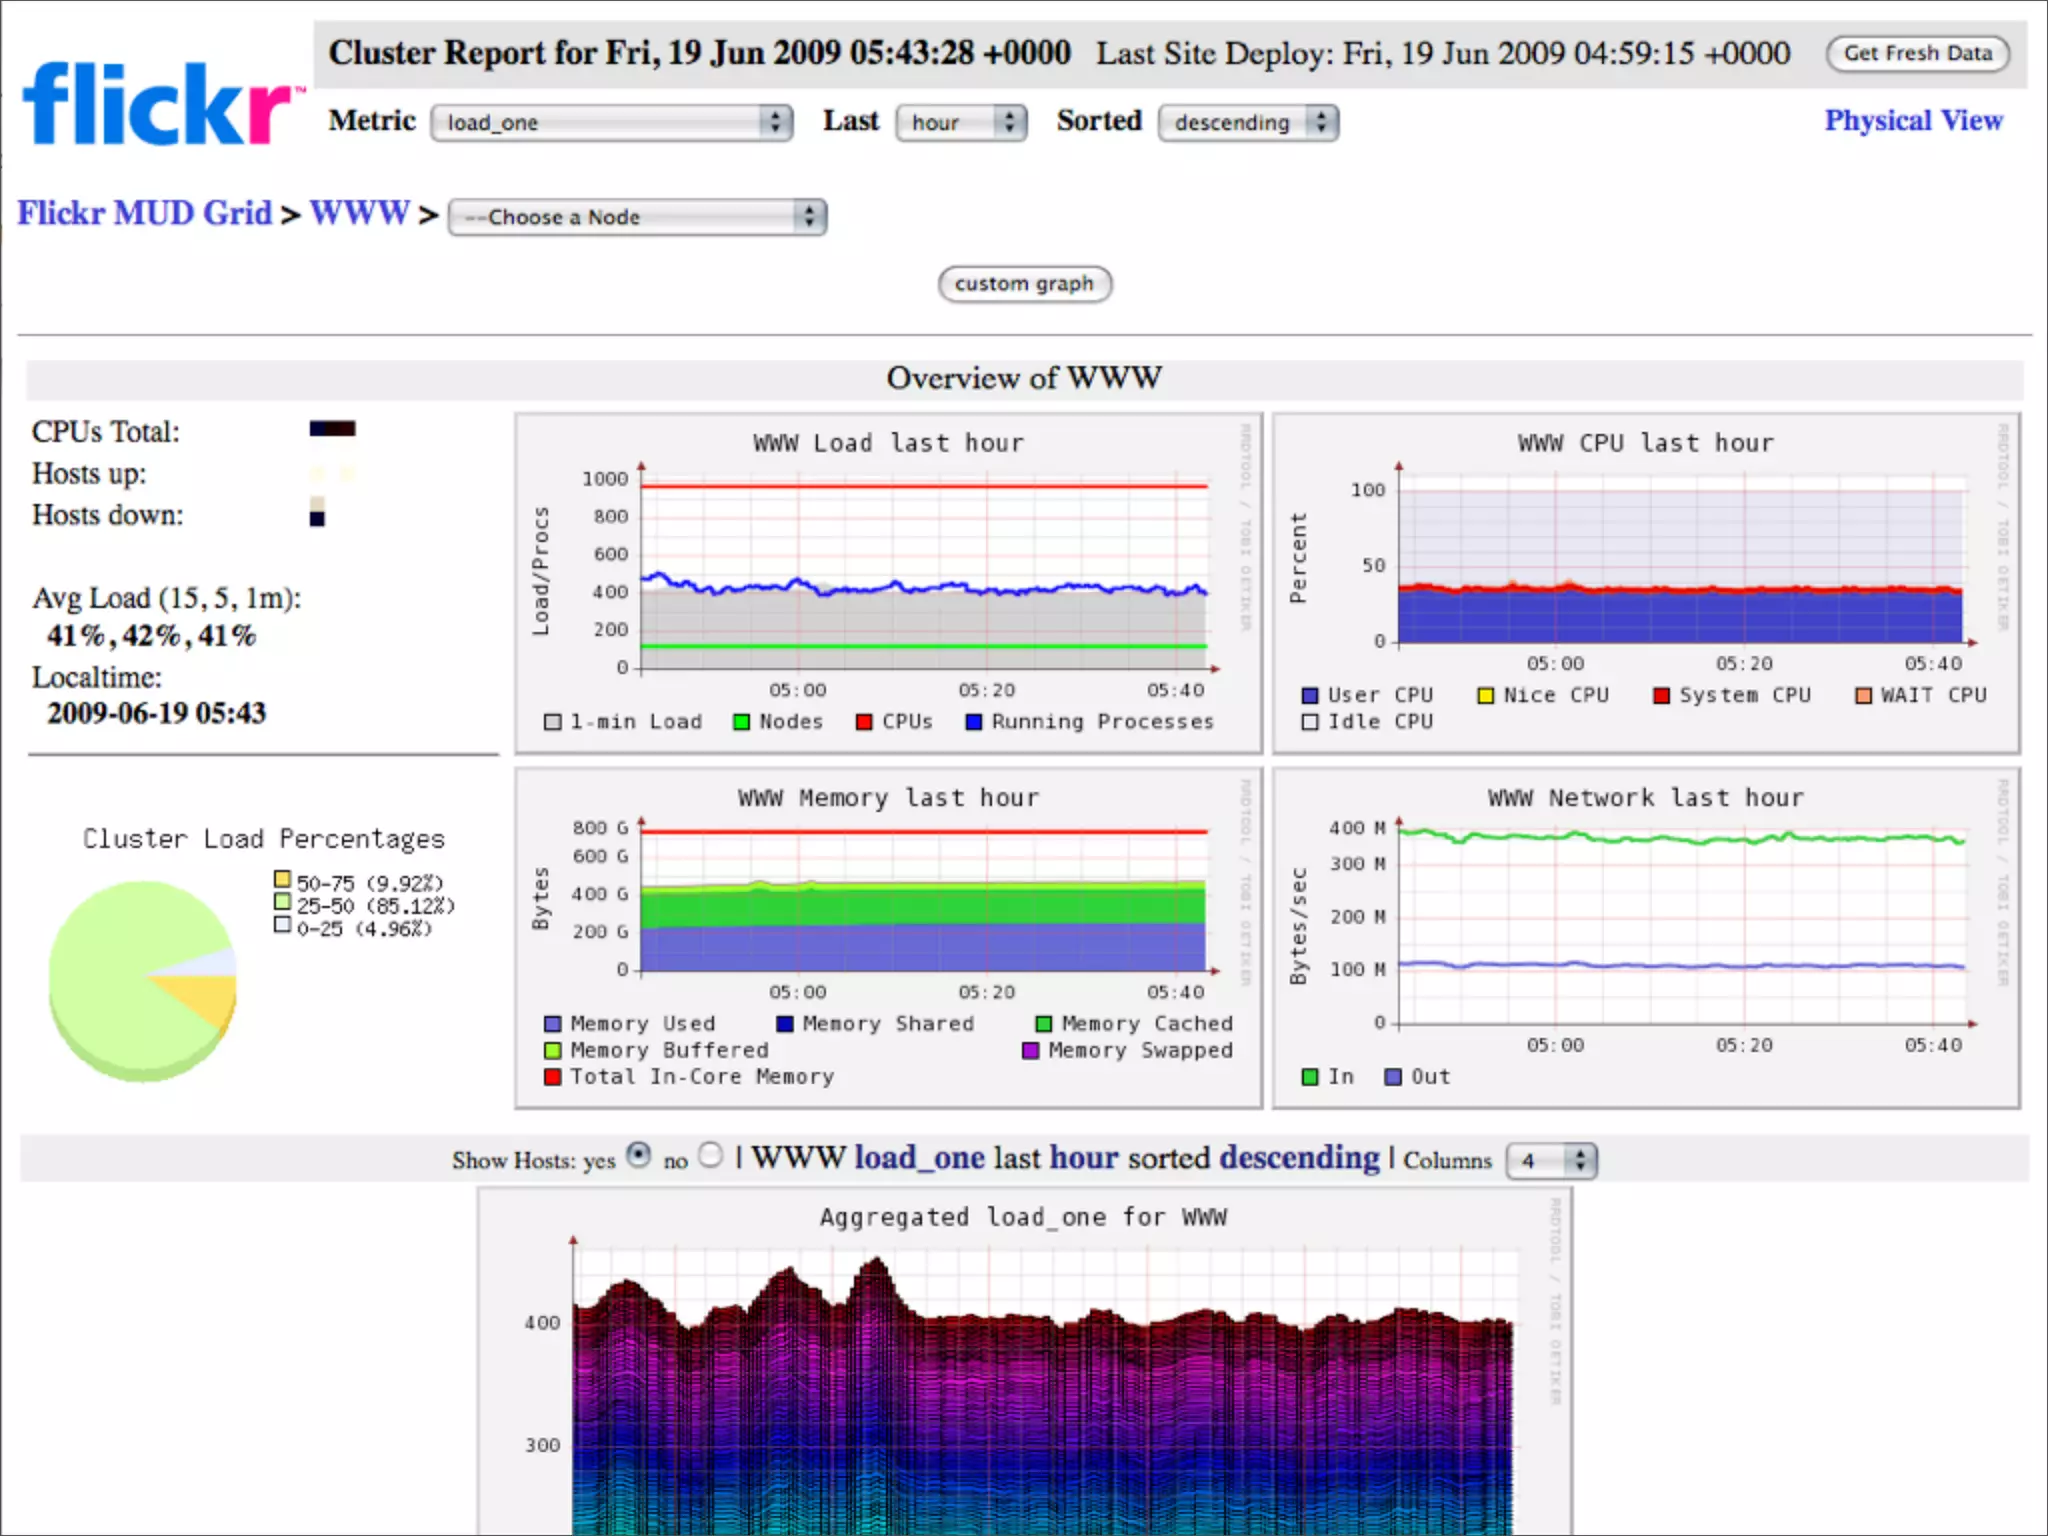Viewport: 2048px width, 1536px height.
Task: Change the Columns count dropdown
Action: 1551,1160
